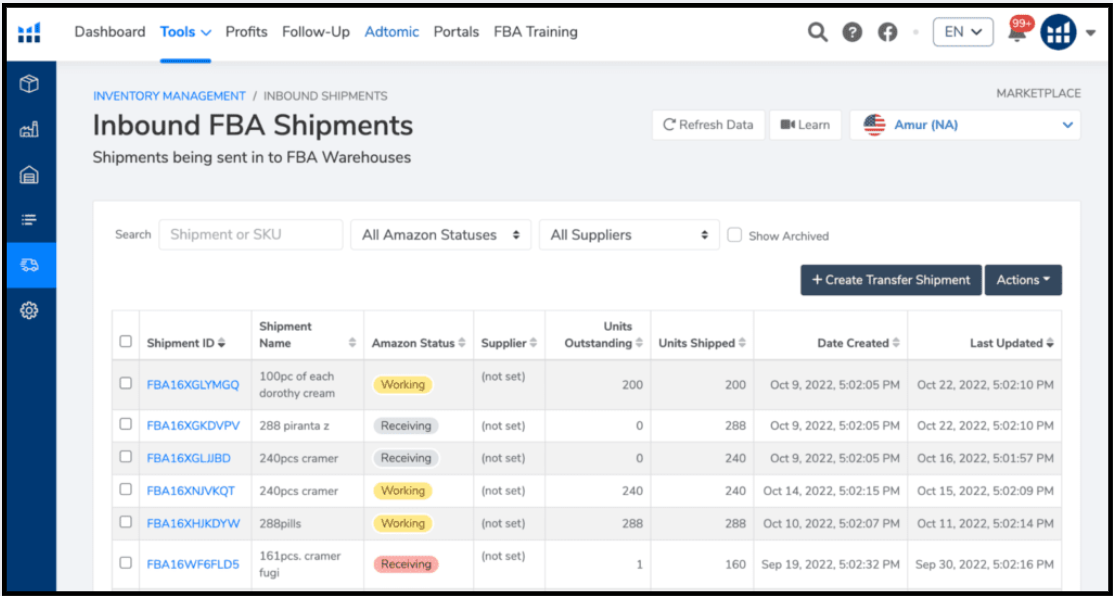The width and height of the screenshot is (1113, 596).
Task: Open the help question mark icon
Action: coord(852,33)
